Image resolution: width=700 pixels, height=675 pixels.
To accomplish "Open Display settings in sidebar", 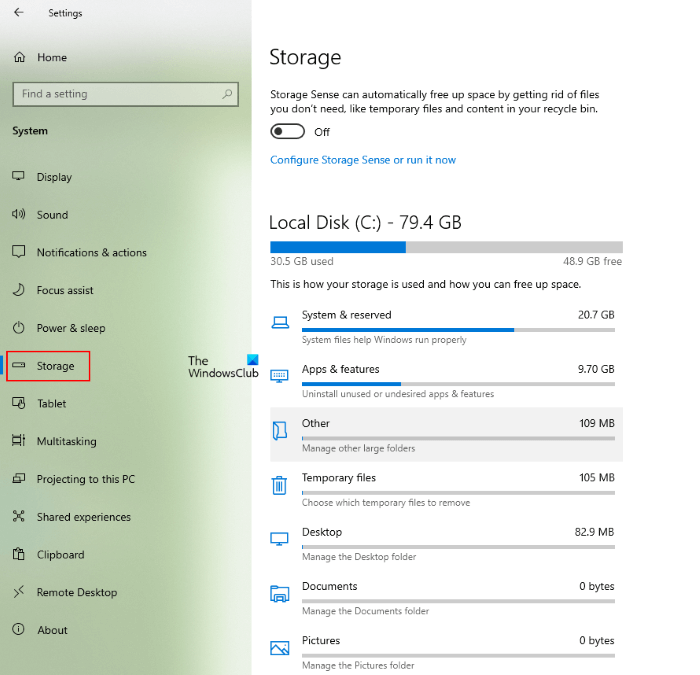I will coord(54,177).
